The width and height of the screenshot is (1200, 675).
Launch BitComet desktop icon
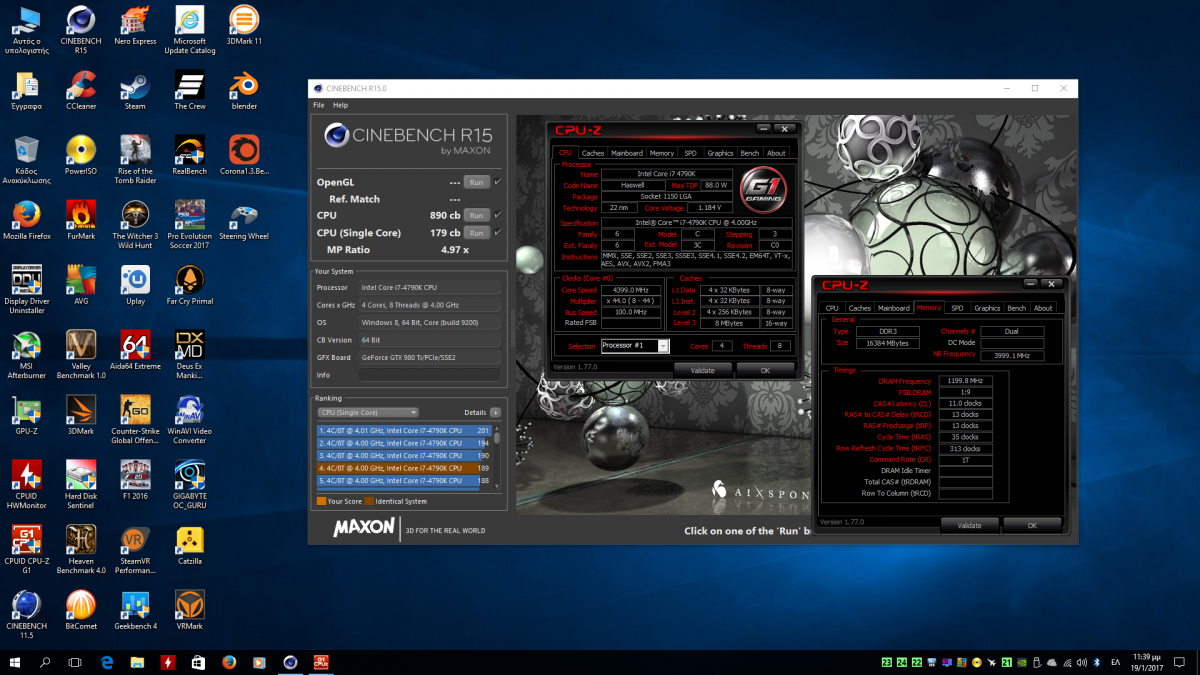click(x=80, y=611)
